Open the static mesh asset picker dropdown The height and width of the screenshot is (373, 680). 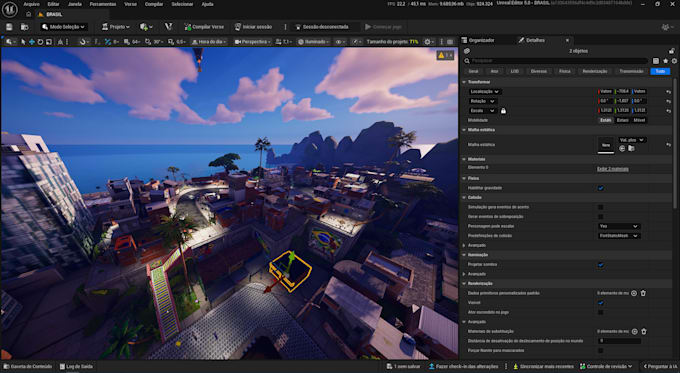[632, 140]
